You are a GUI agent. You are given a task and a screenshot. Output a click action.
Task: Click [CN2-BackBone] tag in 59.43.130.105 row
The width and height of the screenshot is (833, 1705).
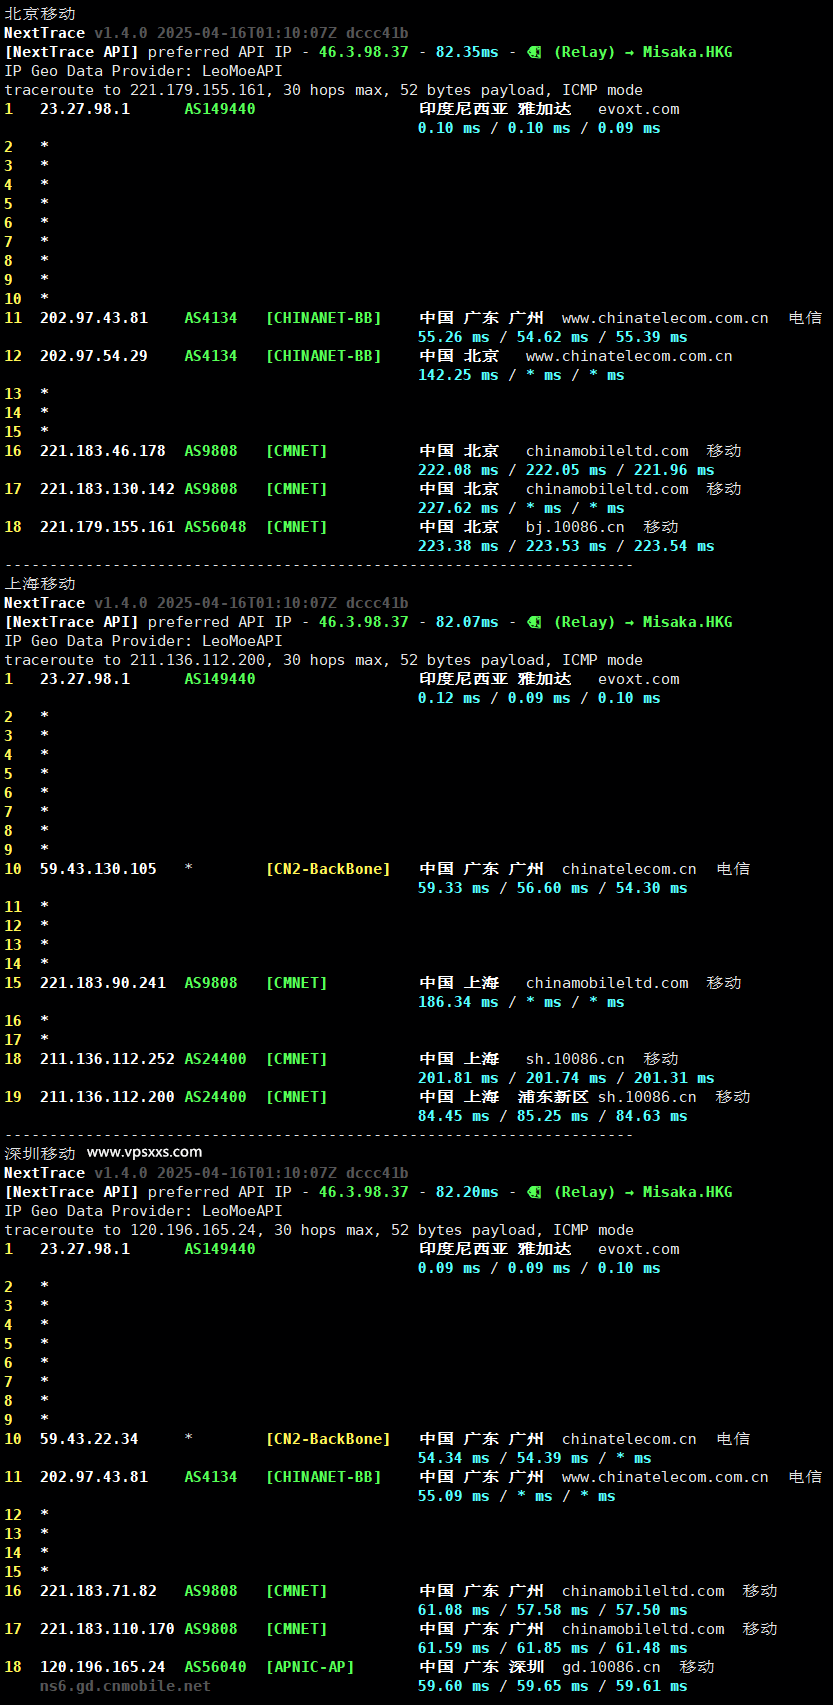[x=328, y=869]
